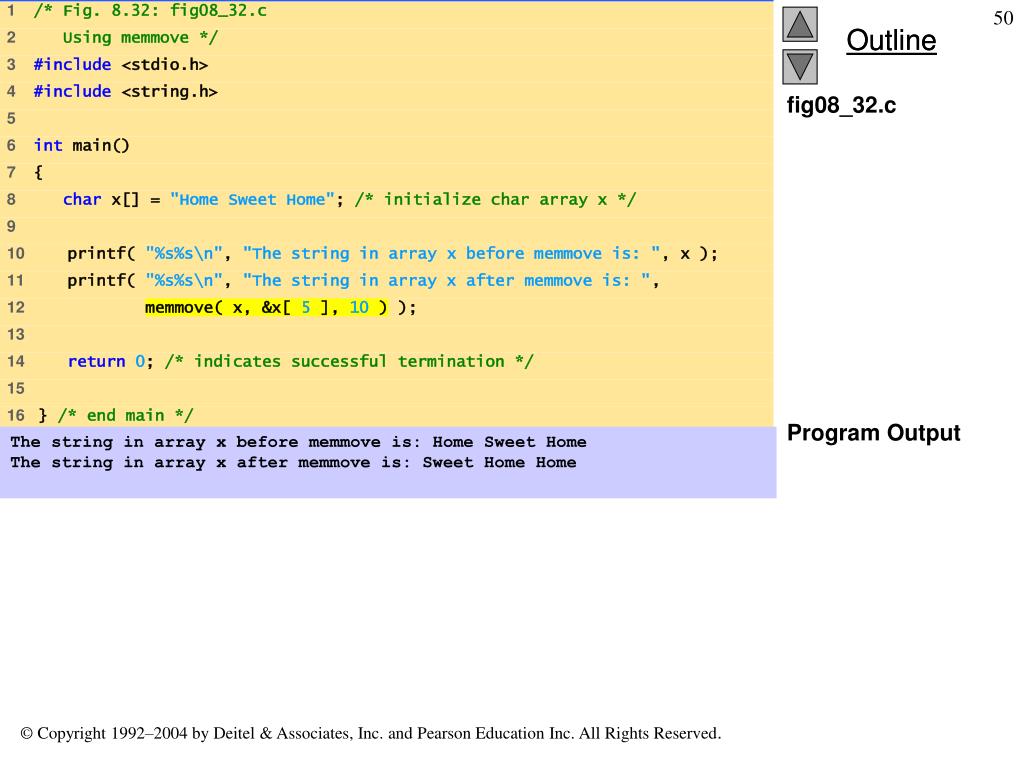1024x768 pixels.
Task: Click the 'indicates successful termination' comment
Action: point(349,361)
